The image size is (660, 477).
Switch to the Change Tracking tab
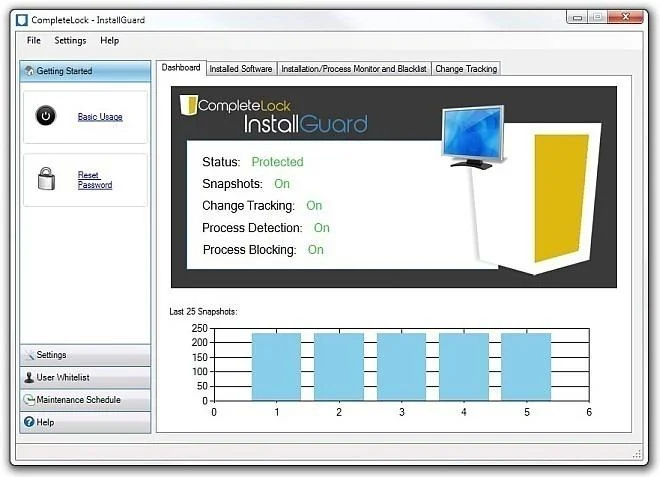[x=466, y=69]
